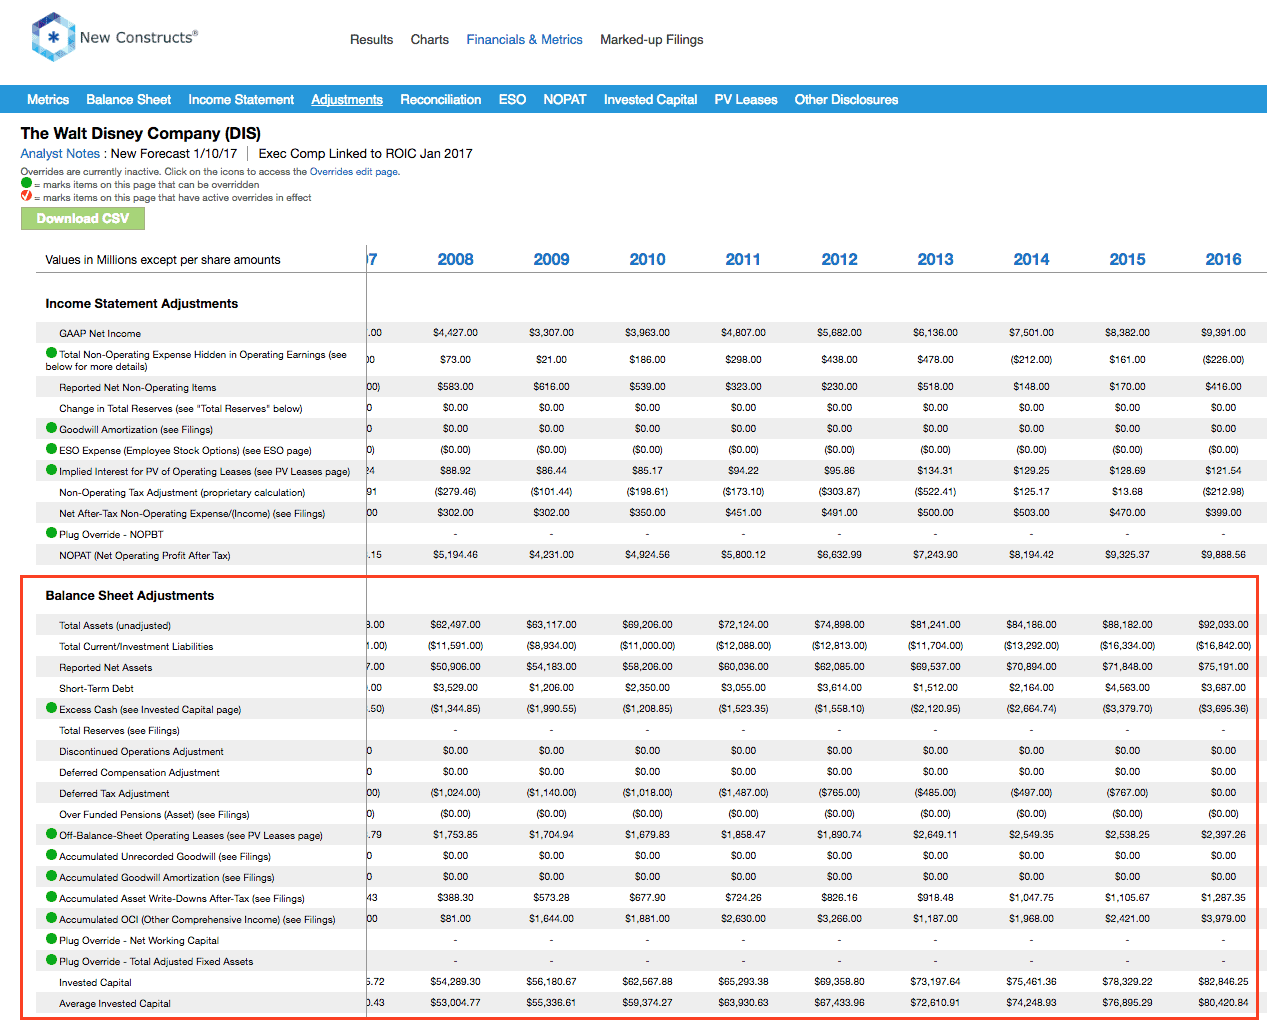Click green override dot beside Excess Cash
The image size is (1267, 1020).
pos(51,708)
